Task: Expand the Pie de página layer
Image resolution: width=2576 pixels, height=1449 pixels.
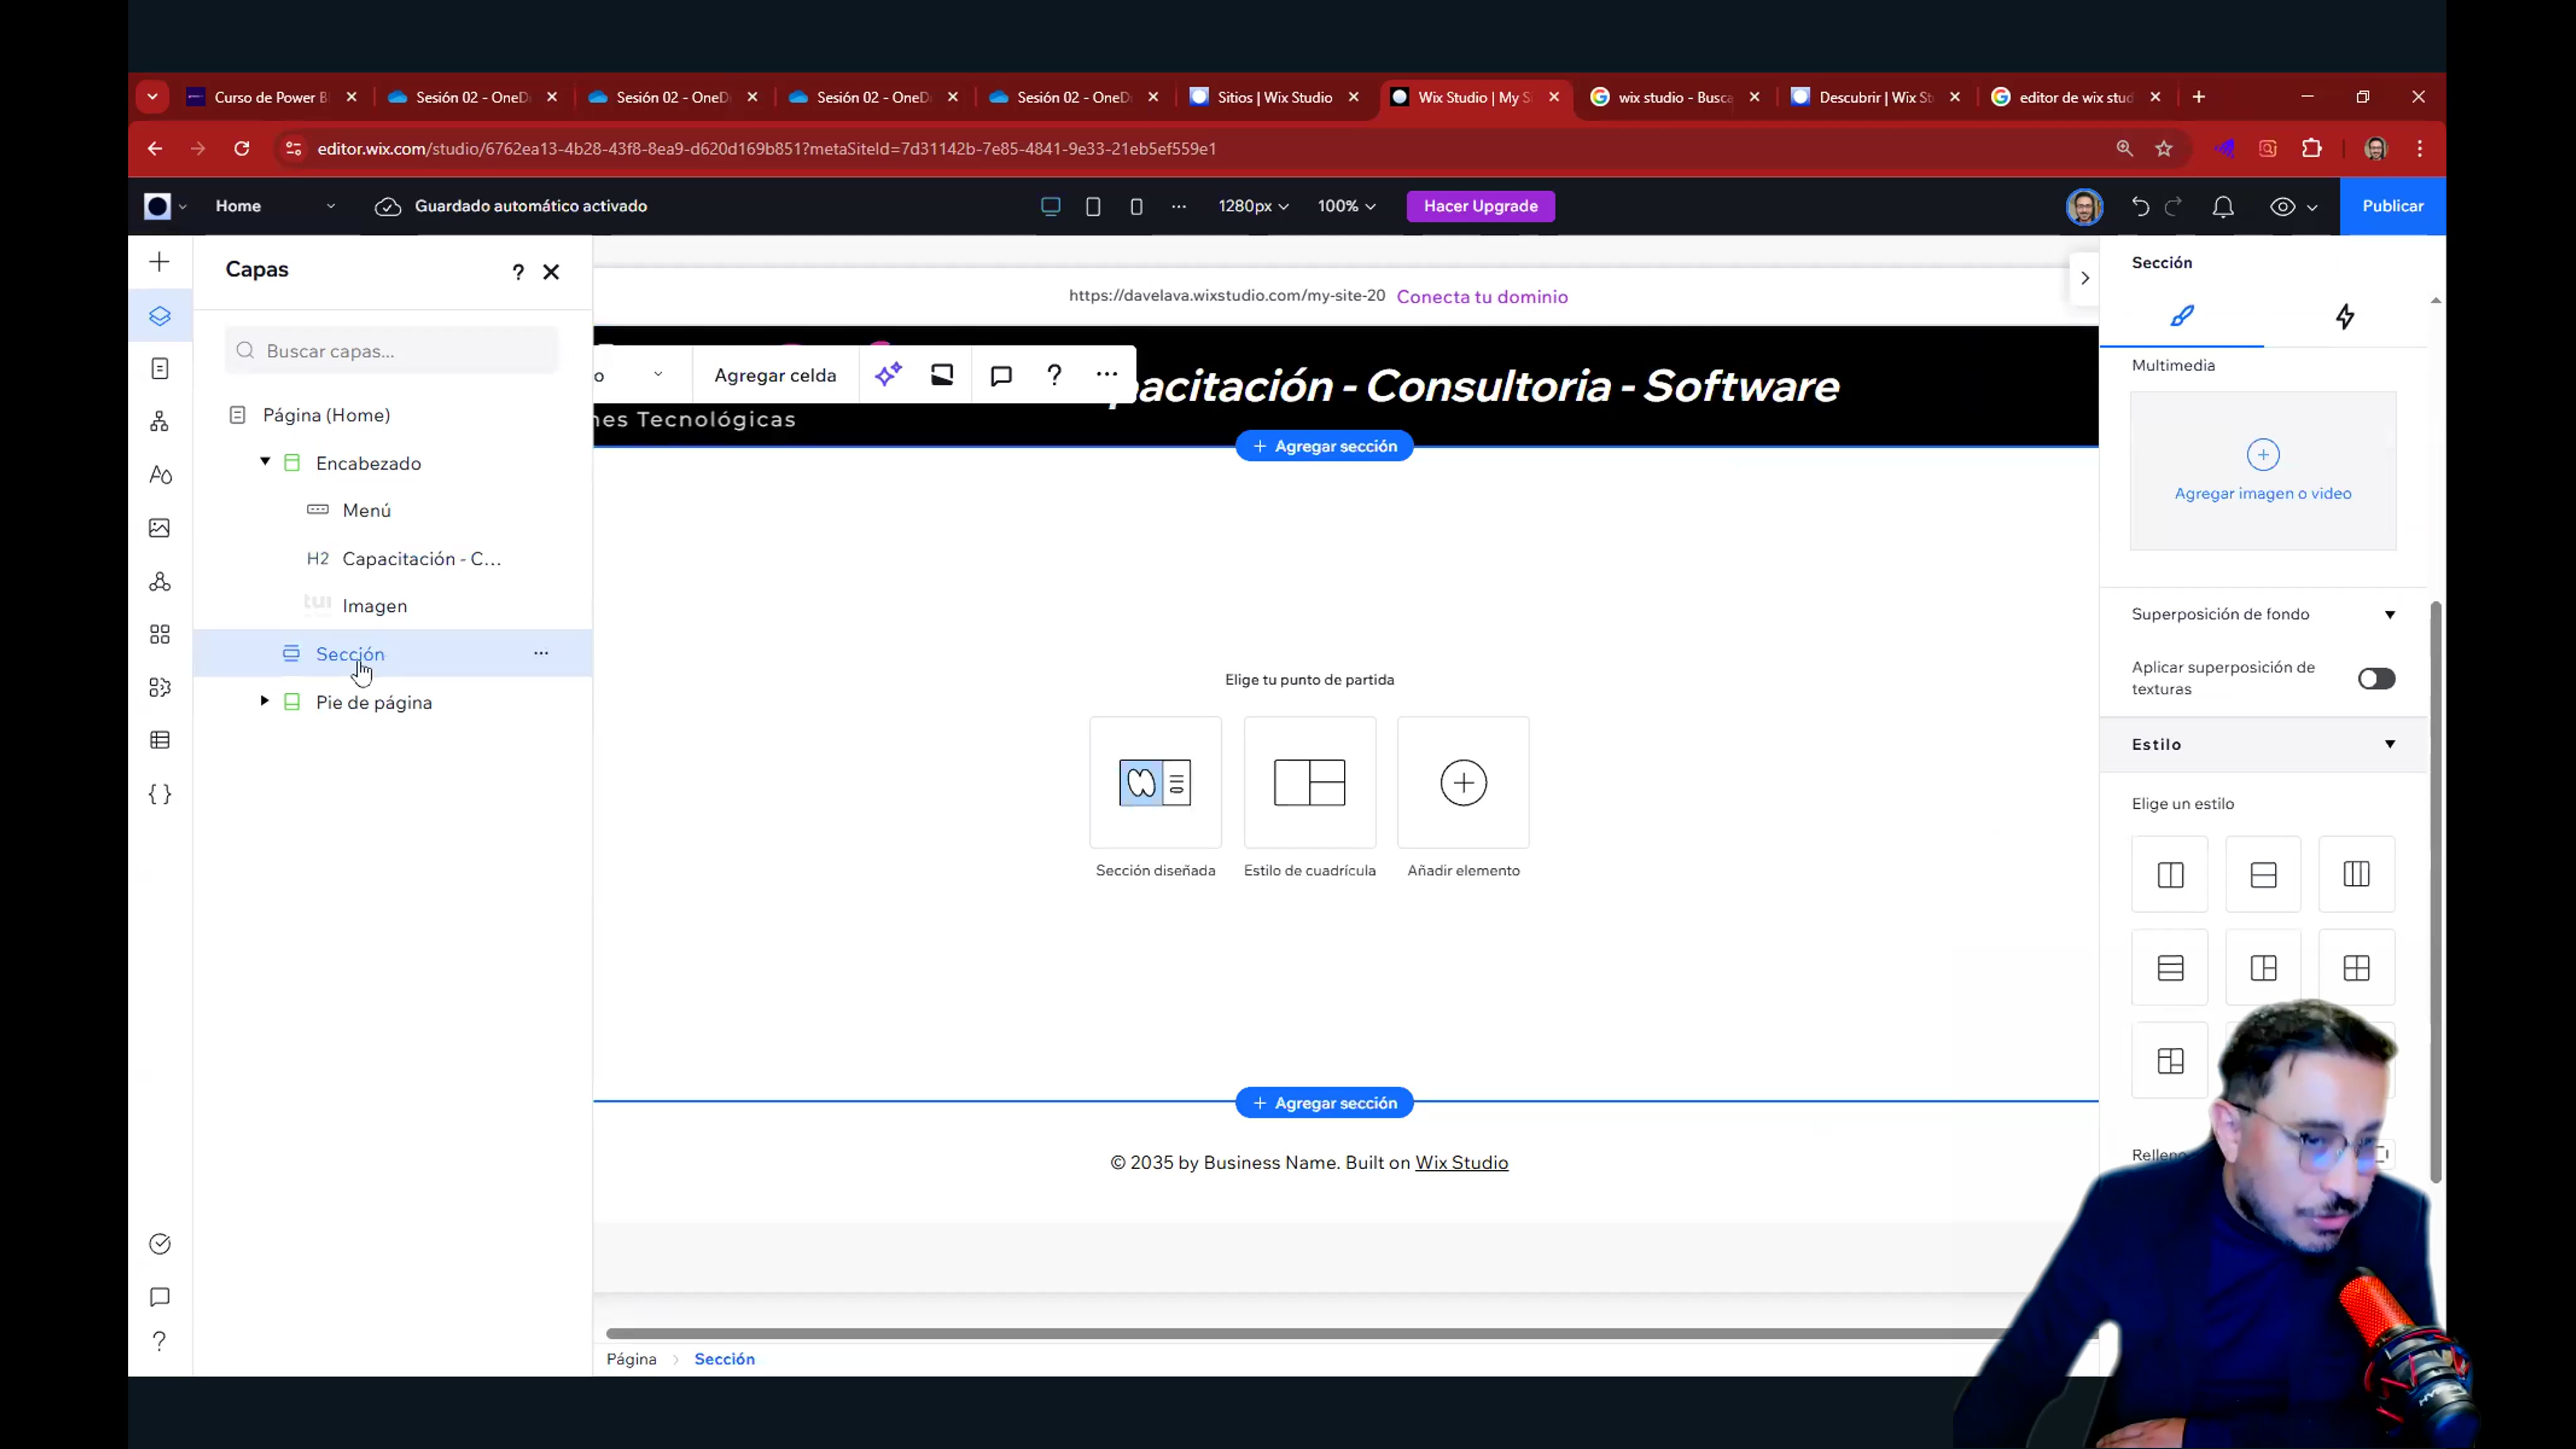Action: point(265,701)
